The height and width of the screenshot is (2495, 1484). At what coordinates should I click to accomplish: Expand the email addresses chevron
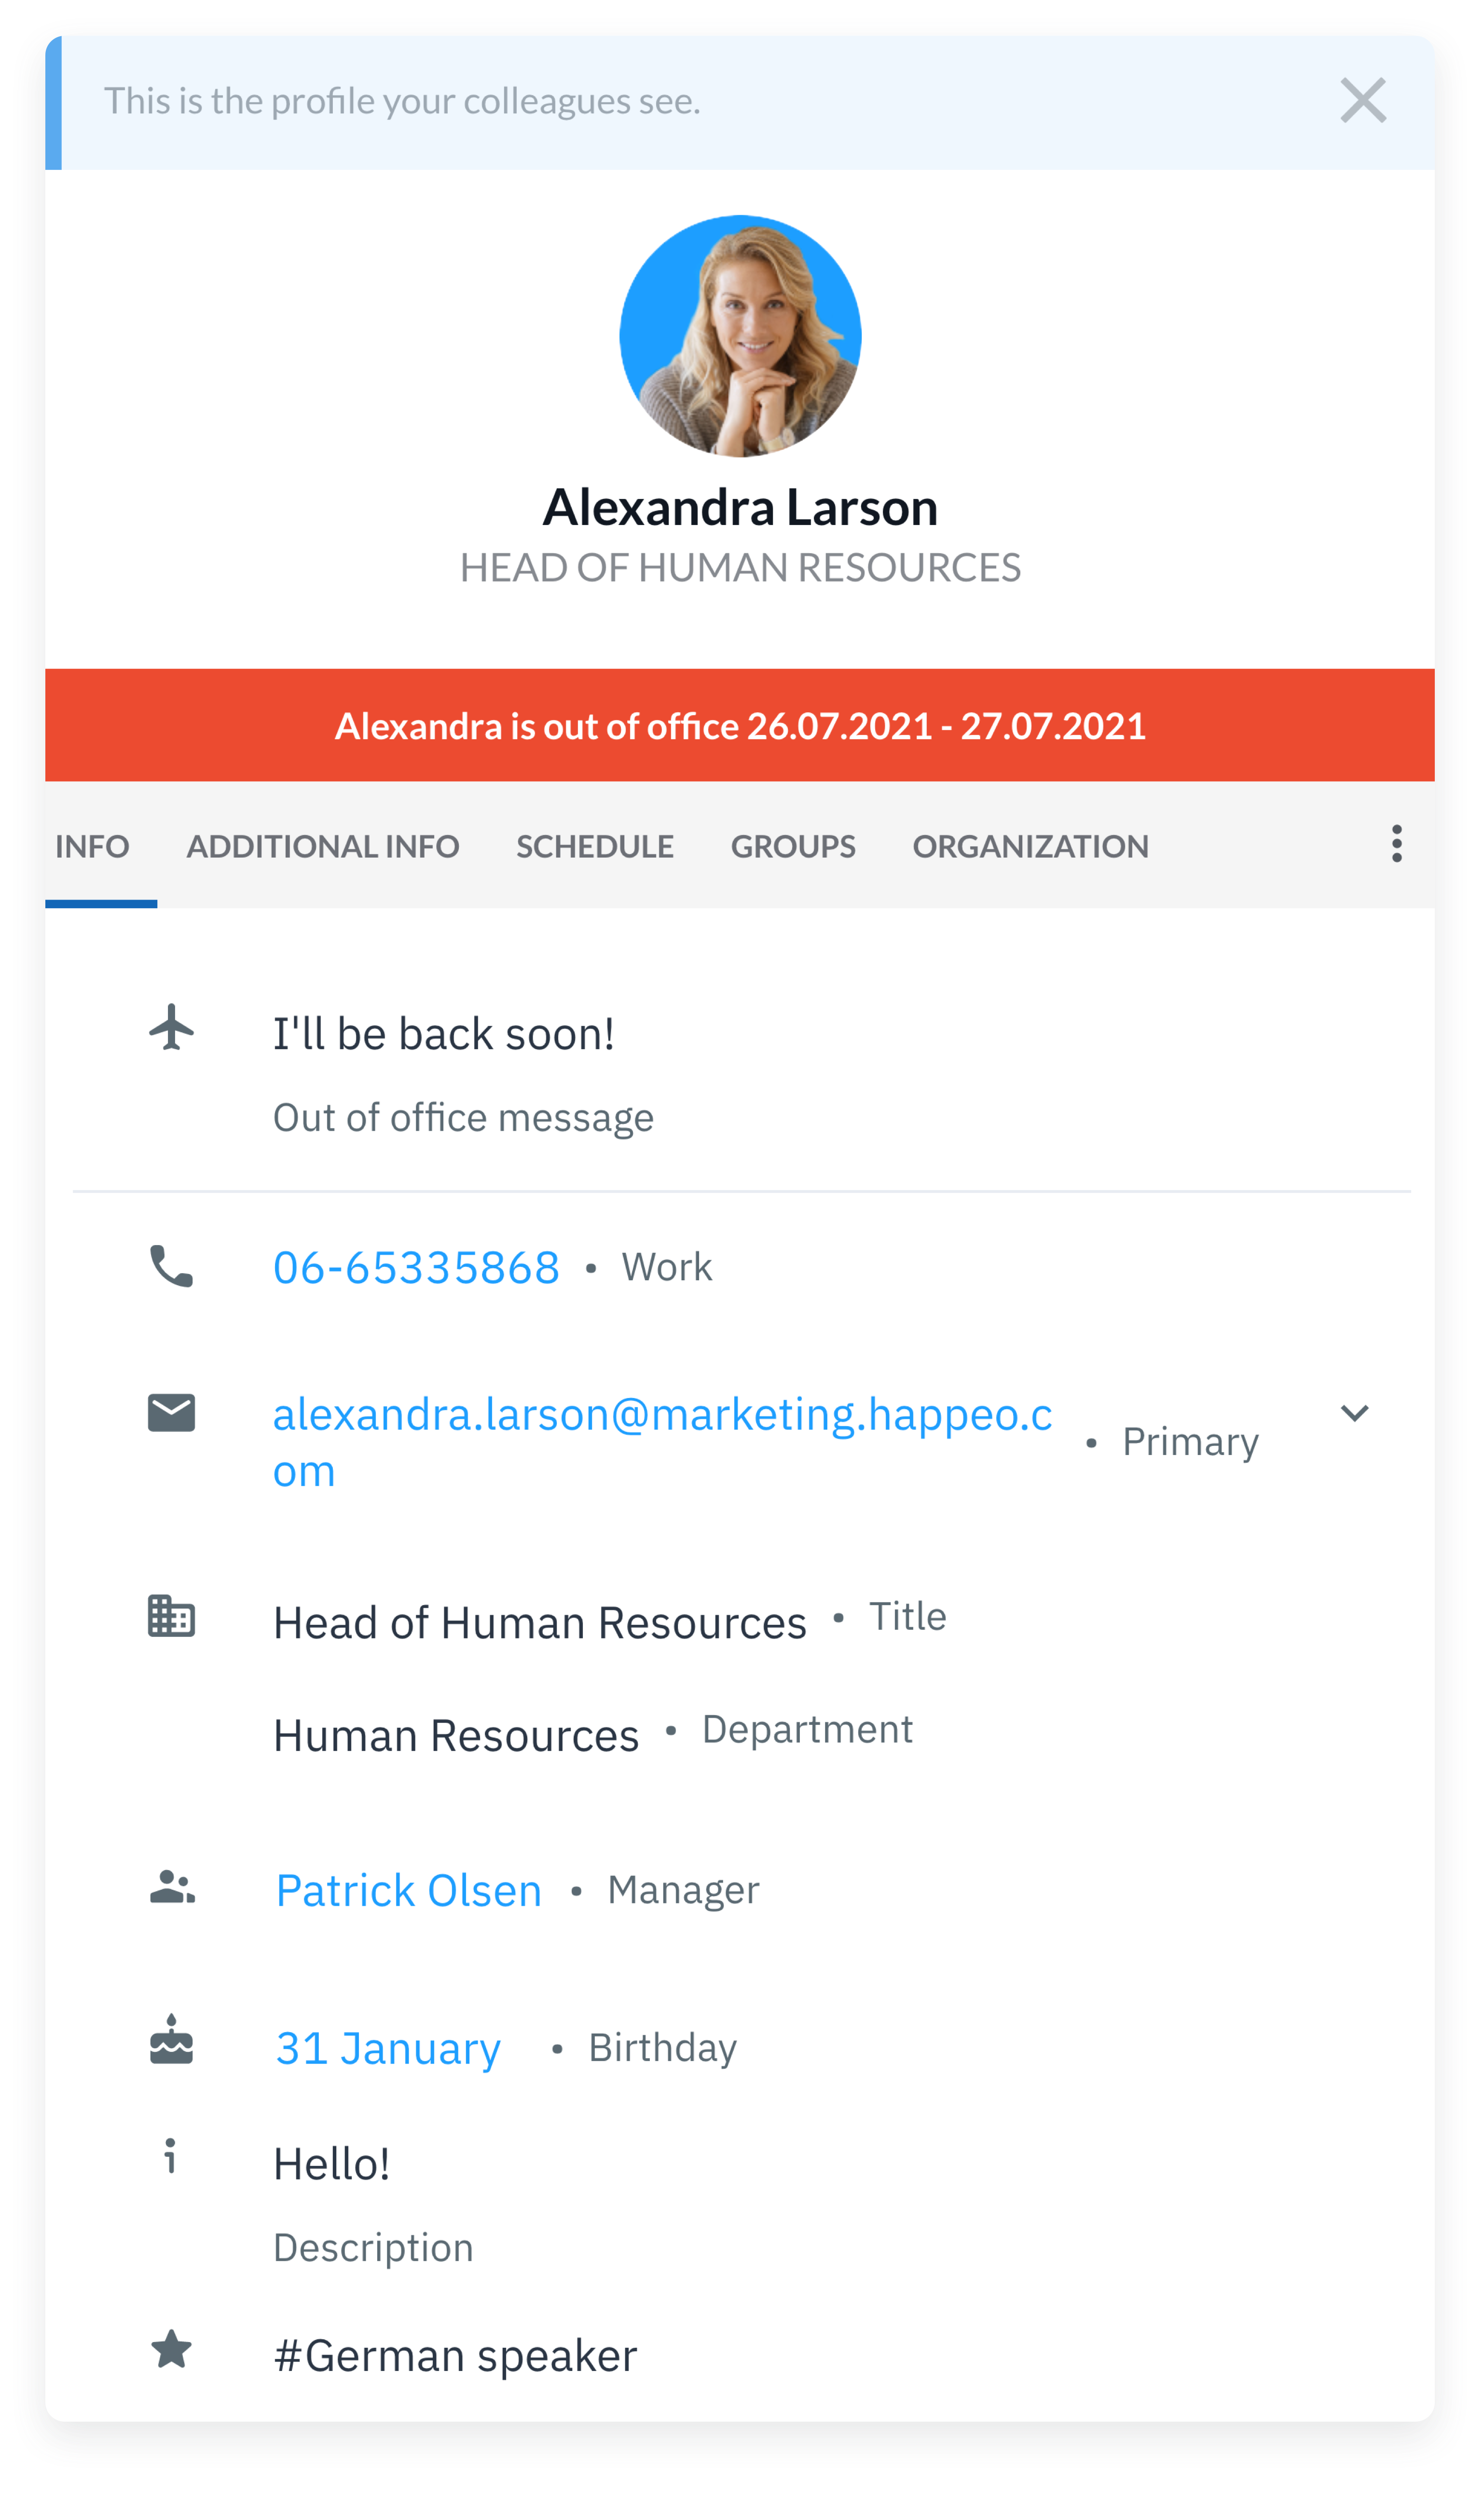click(1354, 1413)
